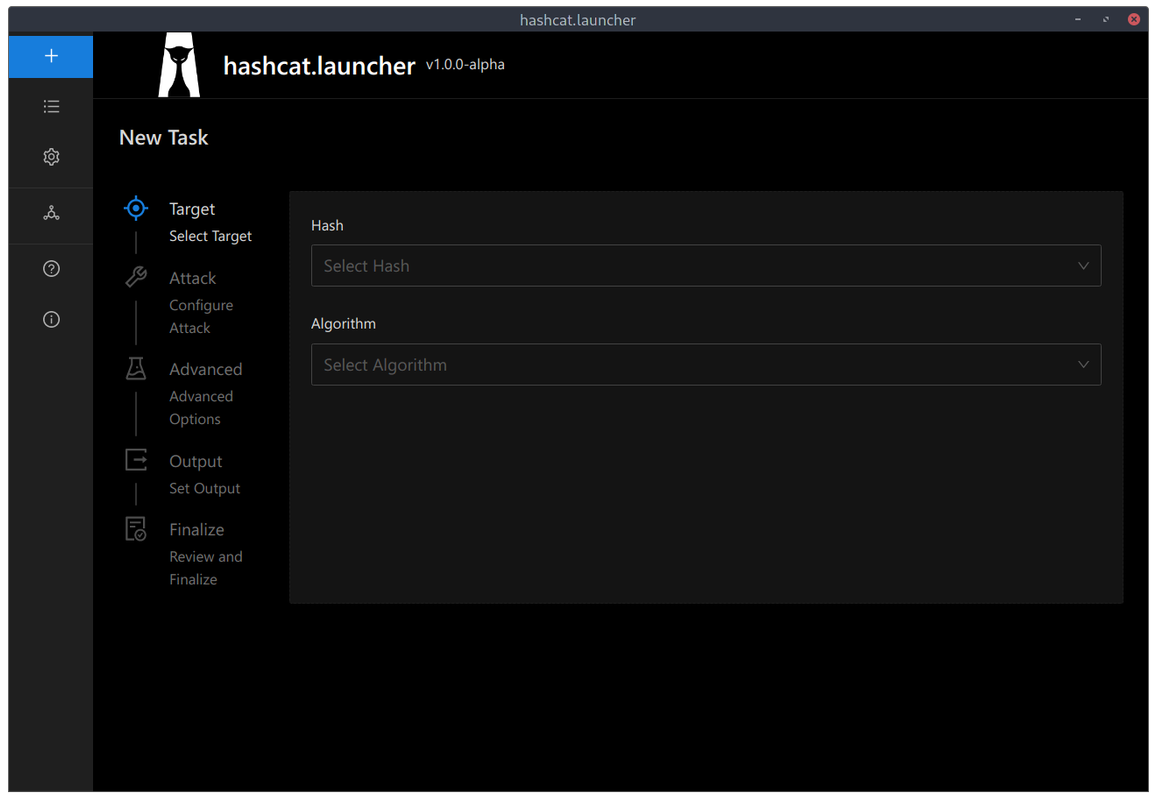This screenshot has height=800, width=1157.
Task: Maximize the hashcat.launcher window
Action: click(x=1105, y=19)
